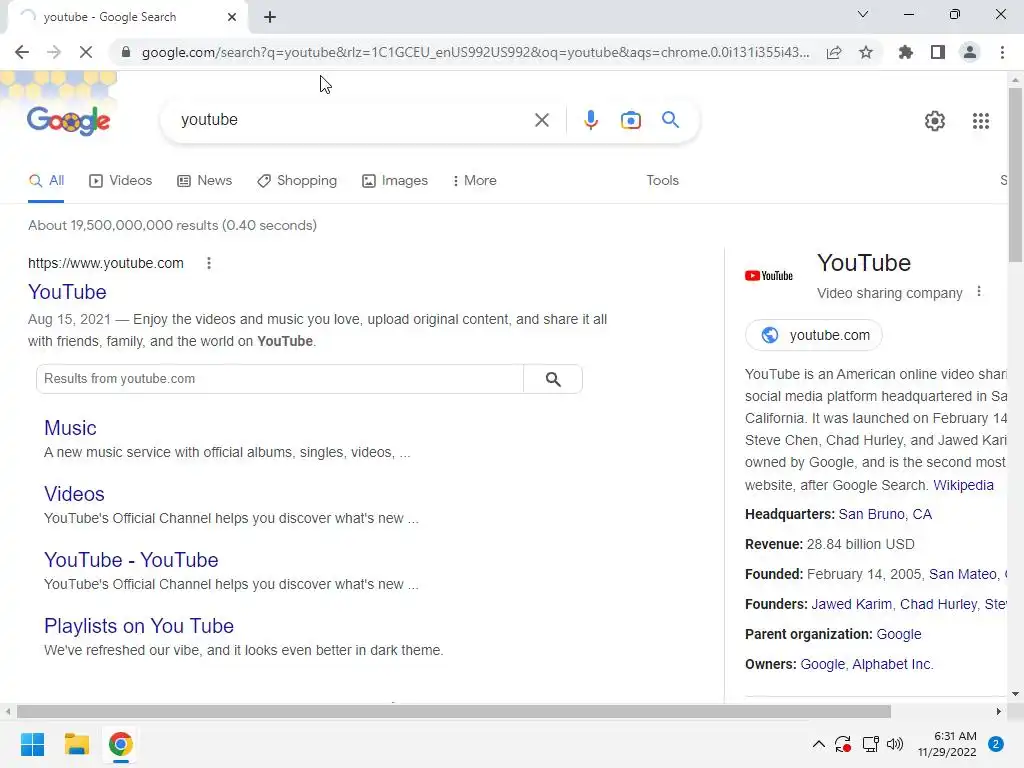The image size is (1024, 768).
Task: Open the volume speaker tray icon
Action: pos(895,744)
